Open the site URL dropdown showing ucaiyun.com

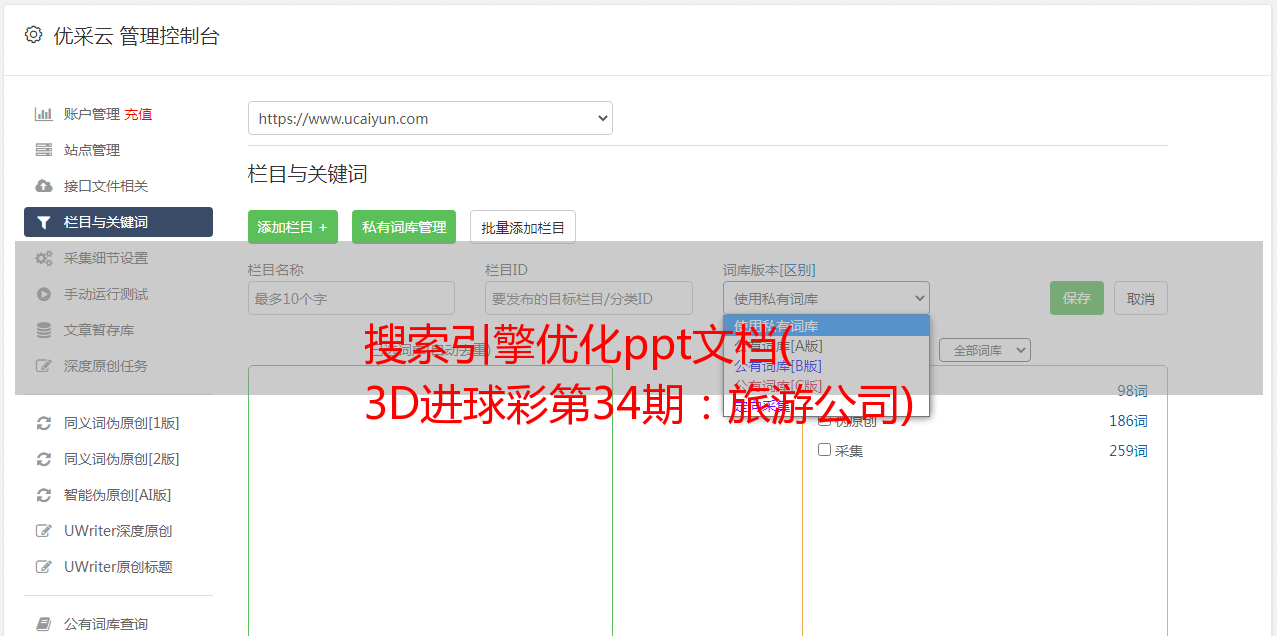pyautogui.click(x=430, y=118)
